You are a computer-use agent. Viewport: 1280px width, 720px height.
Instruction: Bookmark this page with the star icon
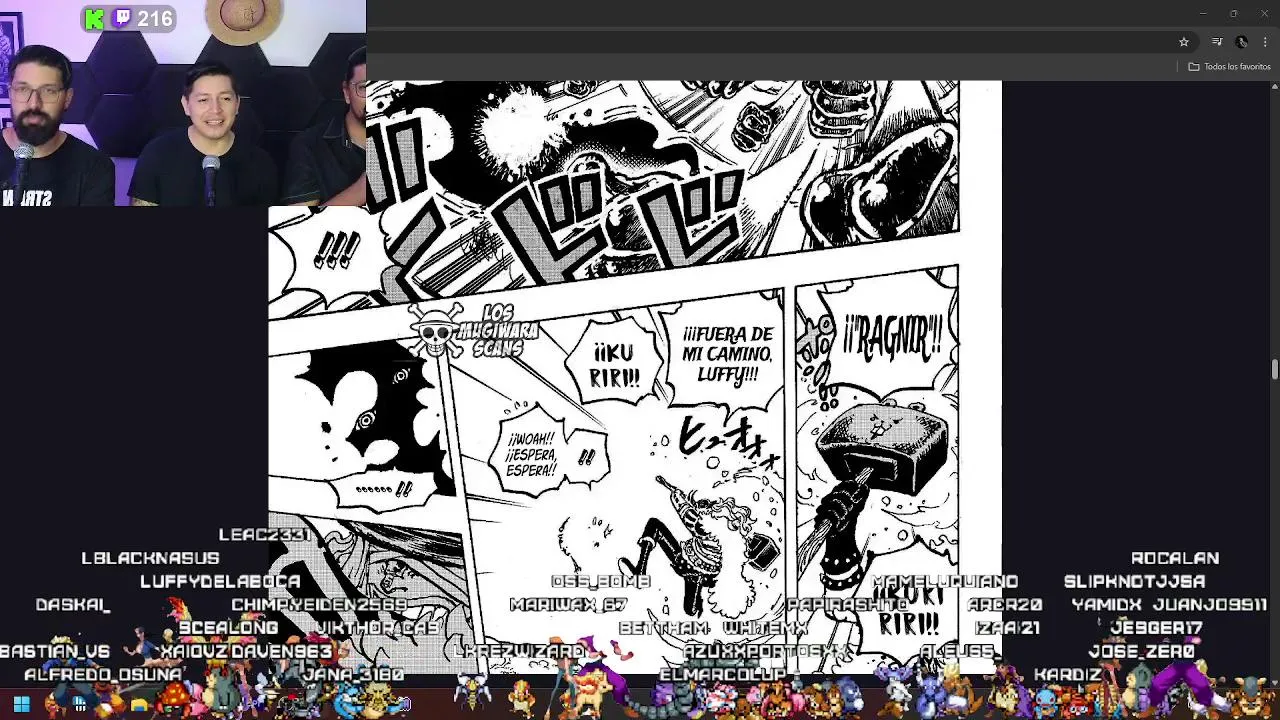tap(1184, 42)
